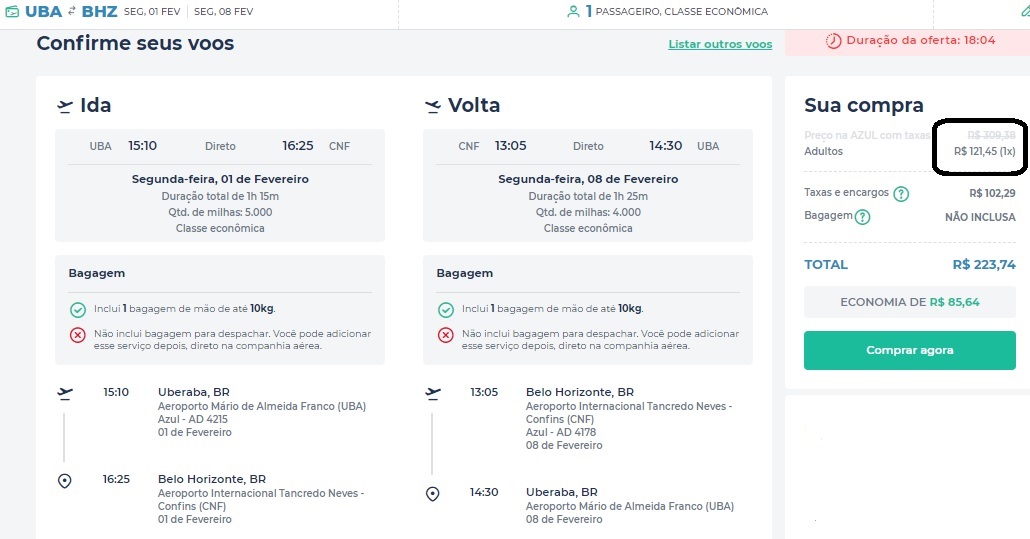This screenshot has width=1030, height=539.
Task: Click the 1 Passageiro, Classe Econômica selector
Action: (x=677, y=11)
